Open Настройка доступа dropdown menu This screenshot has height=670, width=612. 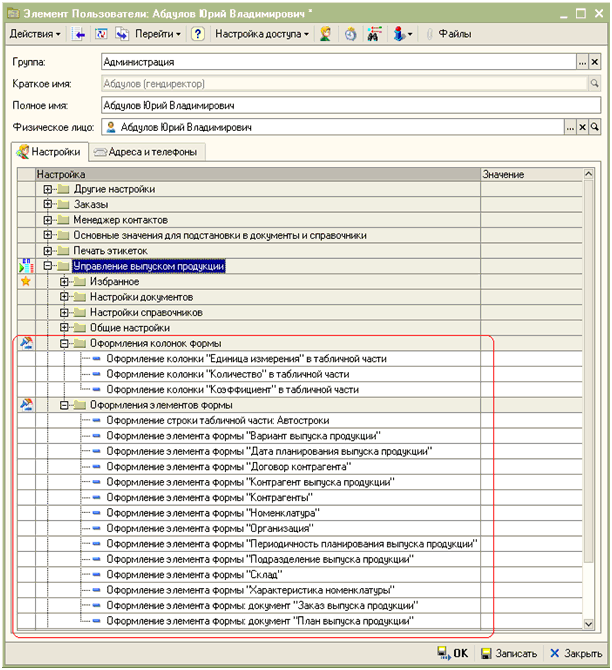tap(262, 34)
